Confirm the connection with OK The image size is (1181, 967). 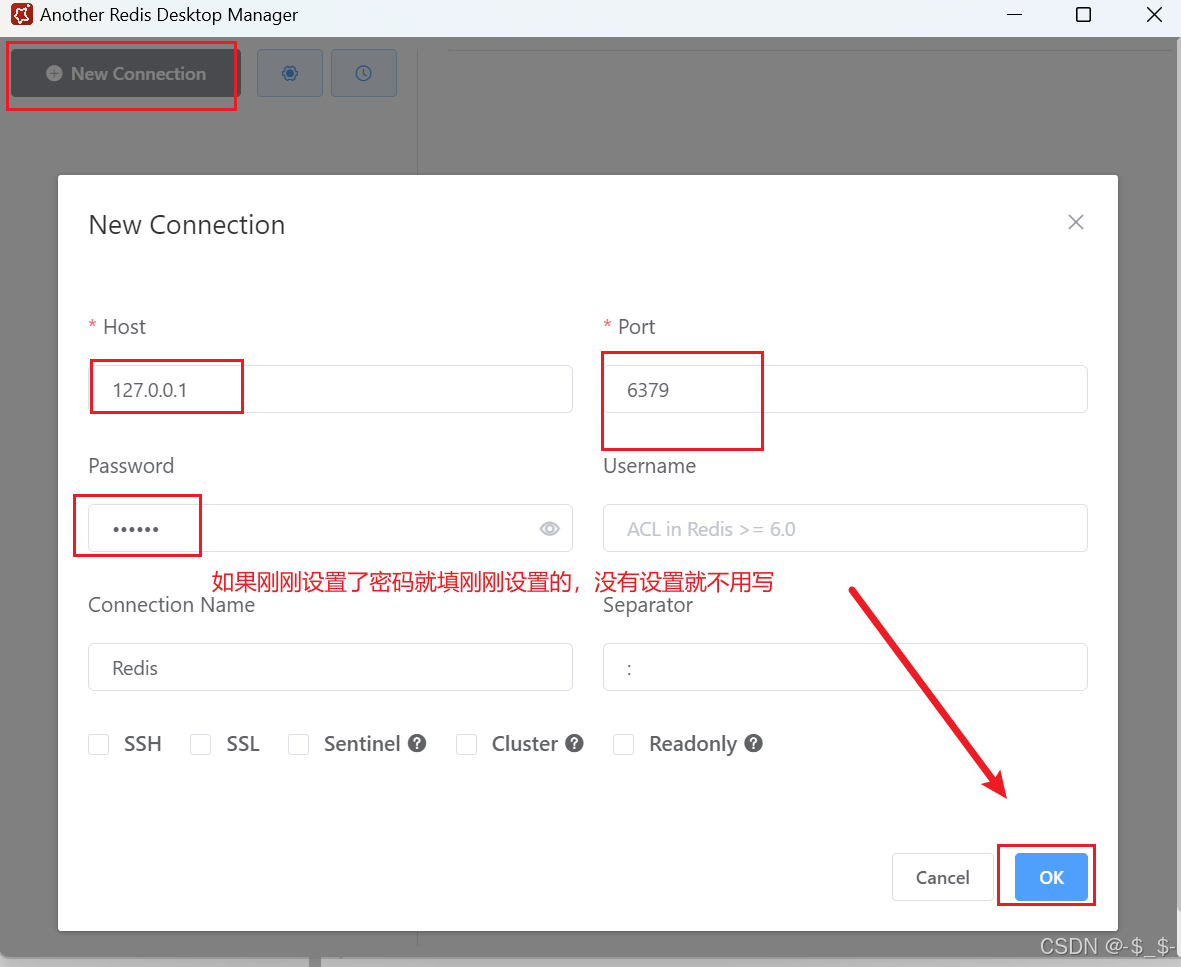1051,877
